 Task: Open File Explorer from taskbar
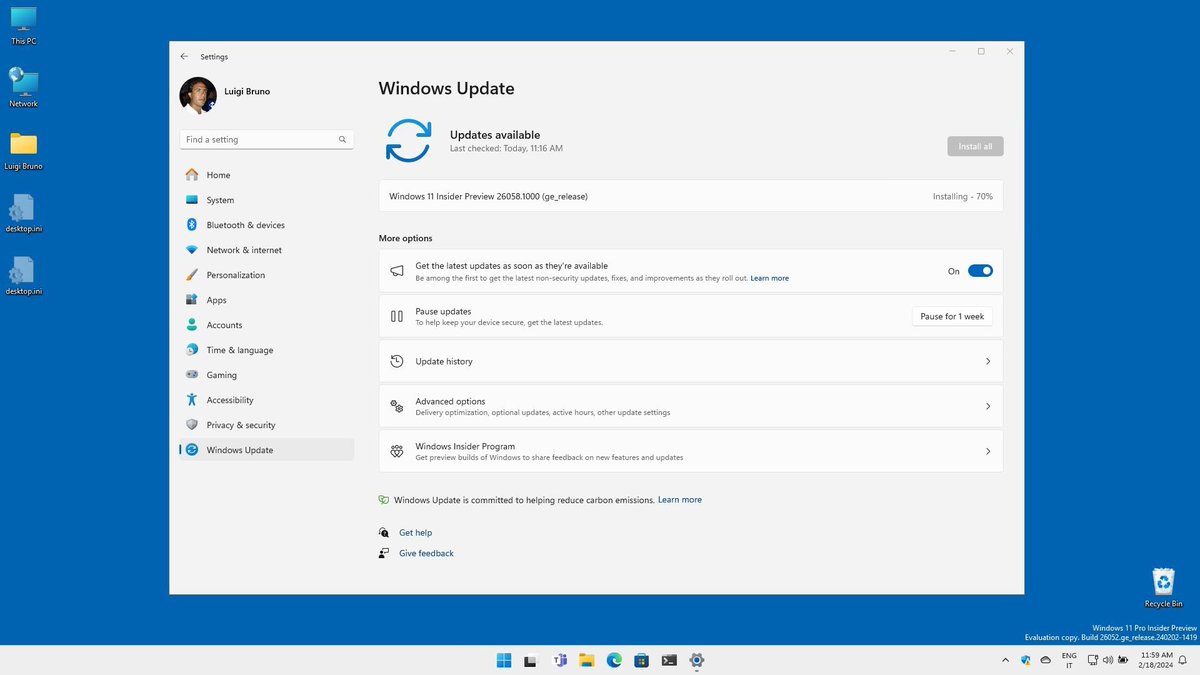[x=587, y=660]
